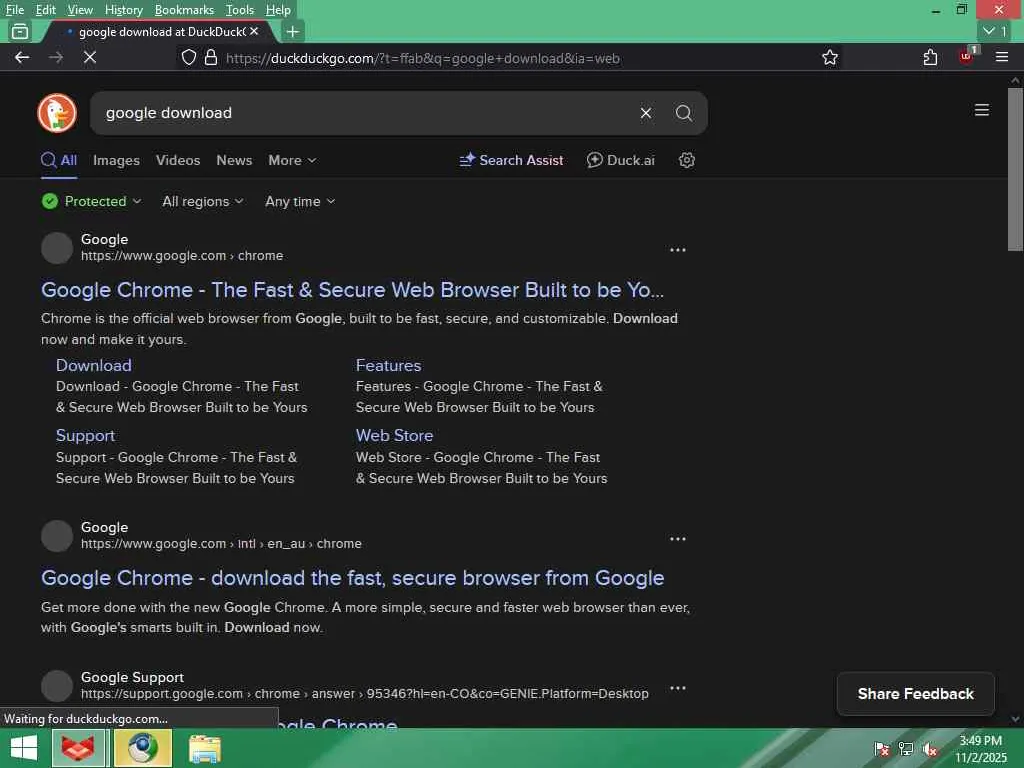The height and width of the screenshot is (768, 1024).
Task: Click the https://www.google.com › chrome URL text
Action: point(182,255)
